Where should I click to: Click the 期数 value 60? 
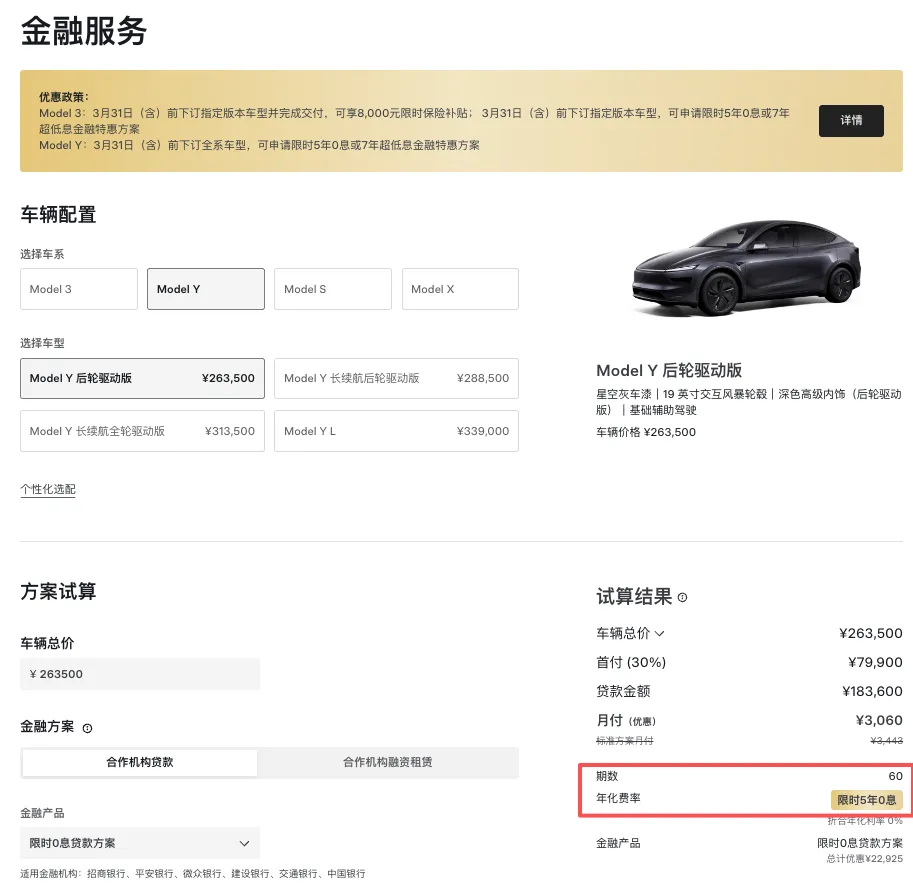point(896,776)
